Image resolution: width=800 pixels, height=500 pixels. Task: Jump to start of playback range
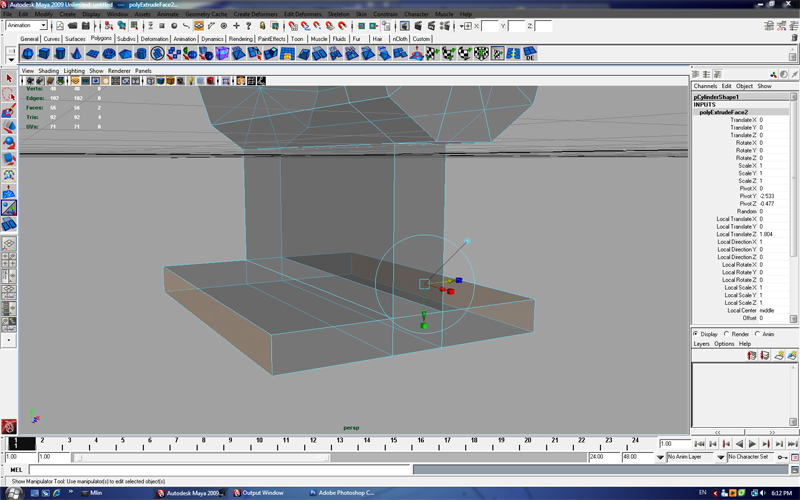click(700, 443)
